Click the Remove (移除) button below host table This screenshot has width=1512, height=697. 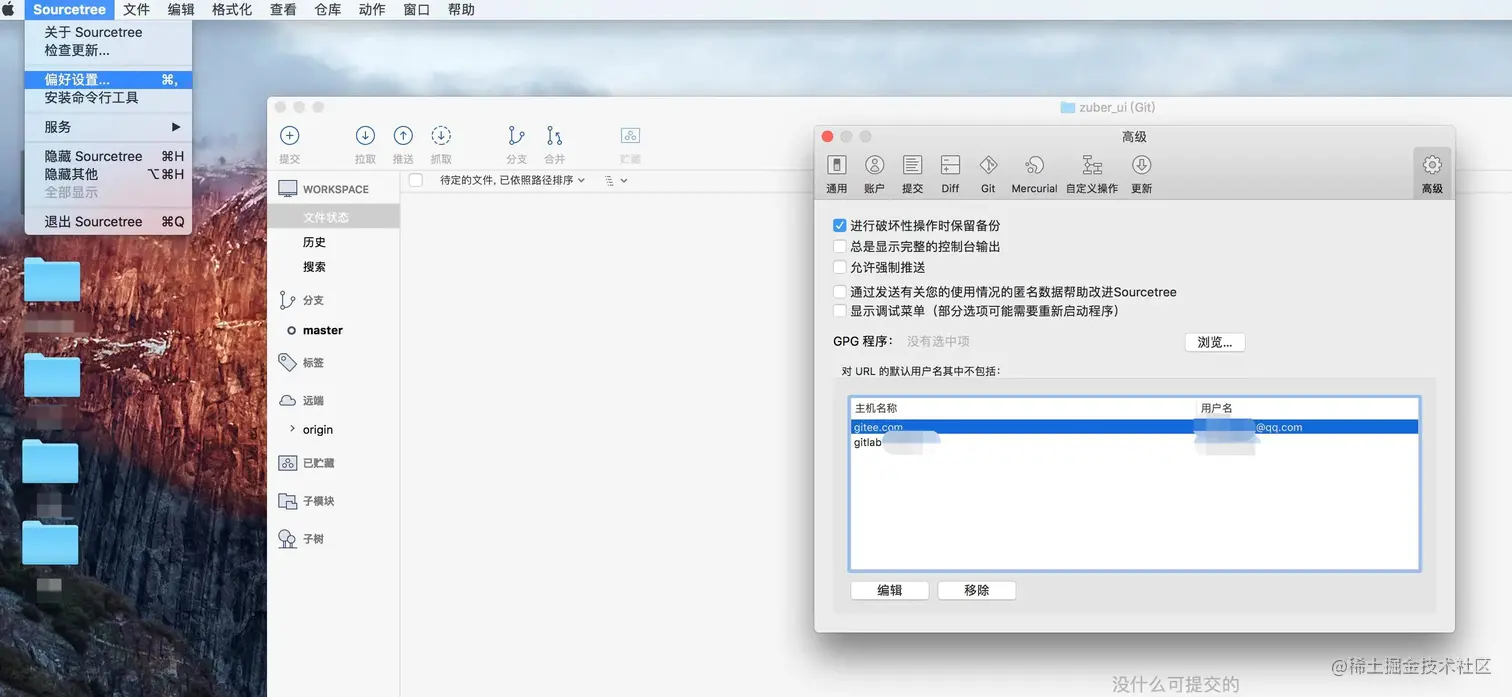click(x=977, y=590)
